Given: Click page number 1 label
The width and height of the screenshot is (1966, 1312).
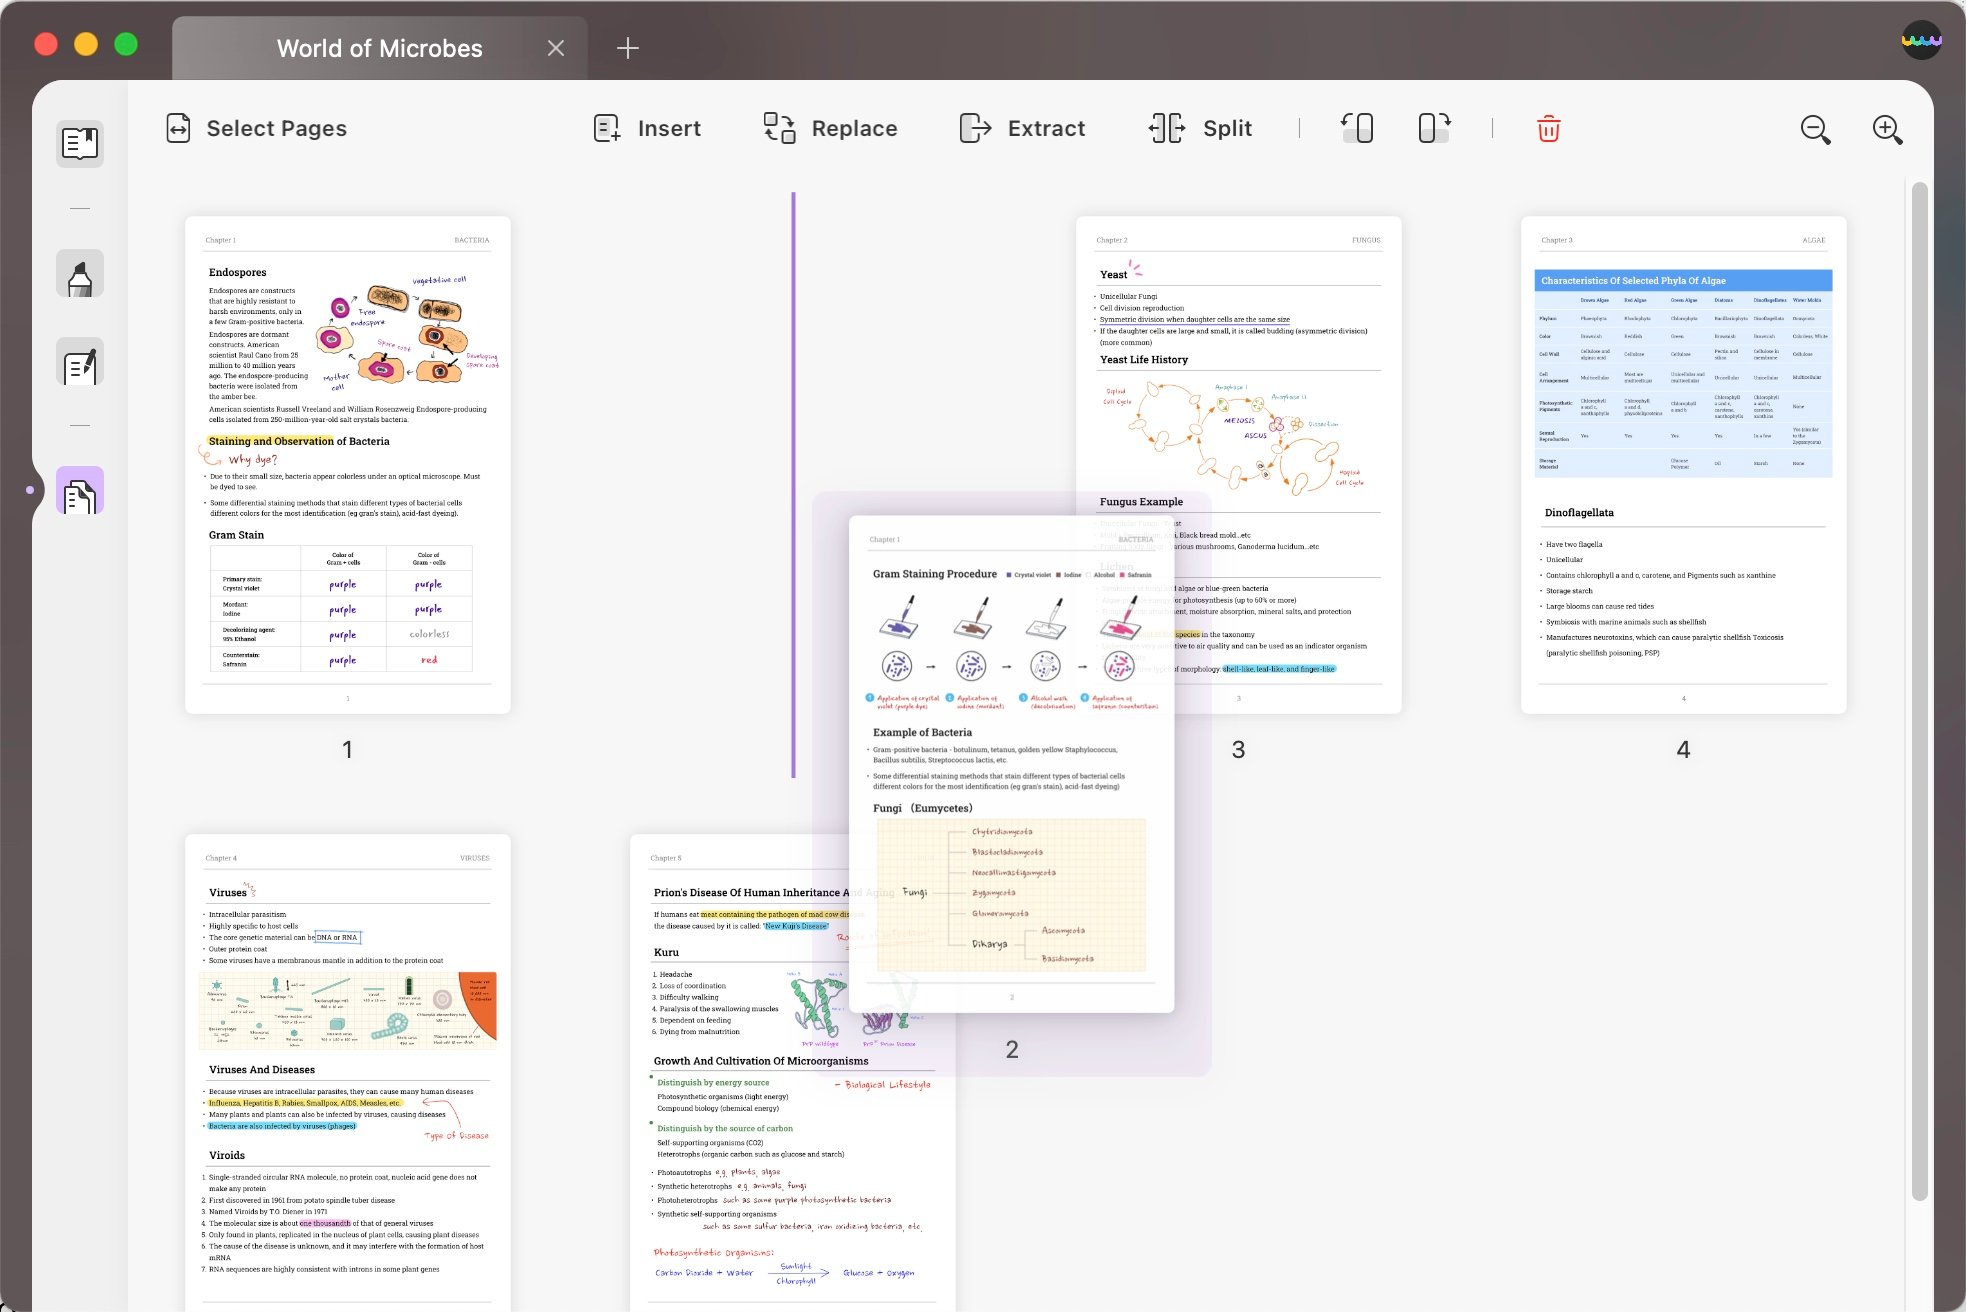Looking at the screenshot, I should pyautogui.click(x=347, y=749).
